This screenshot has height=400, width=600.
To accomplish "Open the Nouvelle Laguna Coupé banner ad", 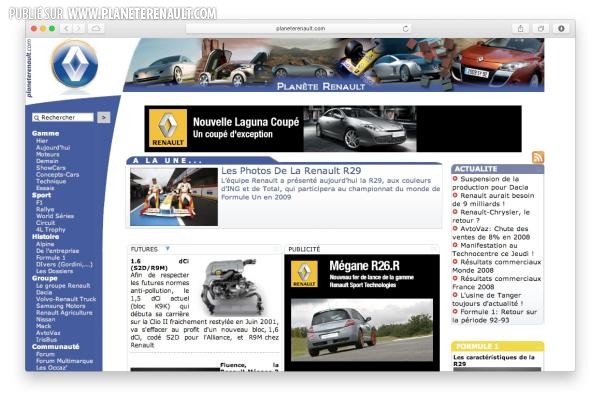I will tap(333, 129).
